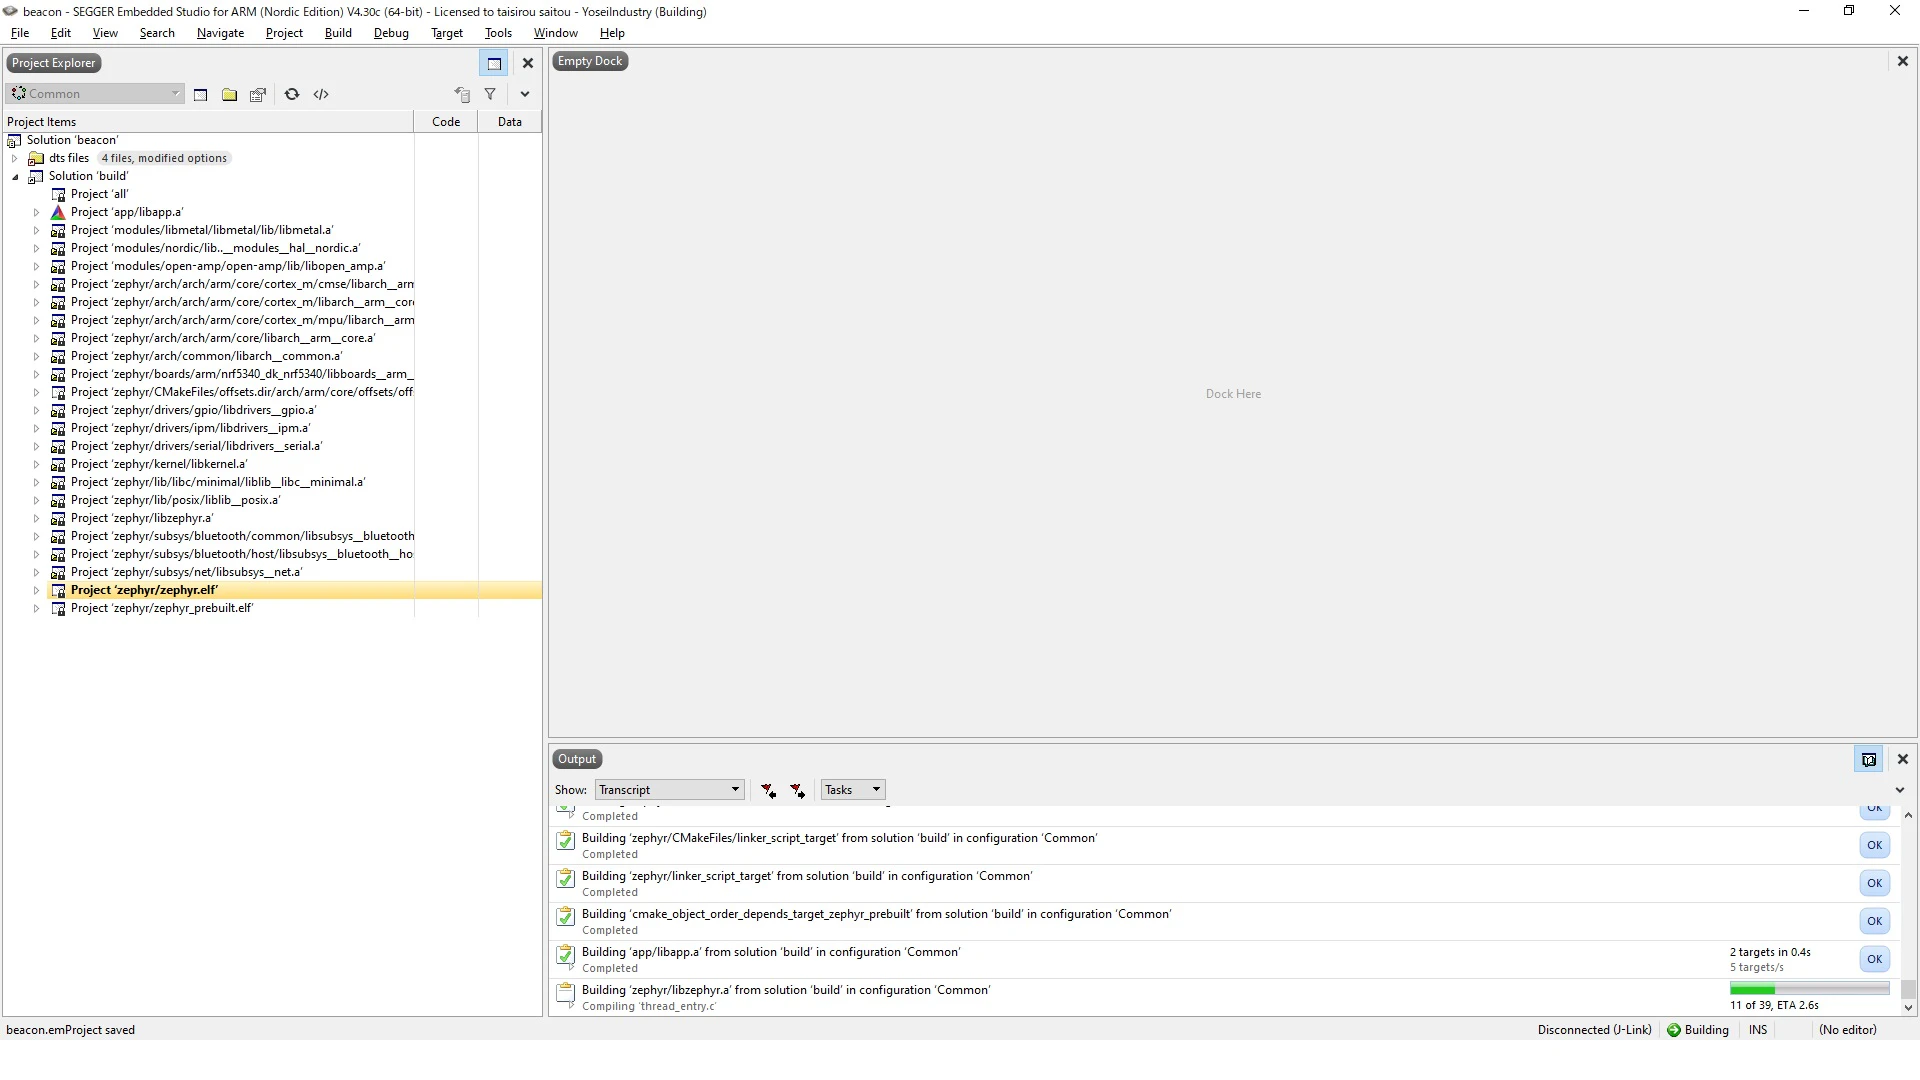Click the task icon for libzephyr.a build
The image size is (1920, 1080).
(x=565, y=996)
